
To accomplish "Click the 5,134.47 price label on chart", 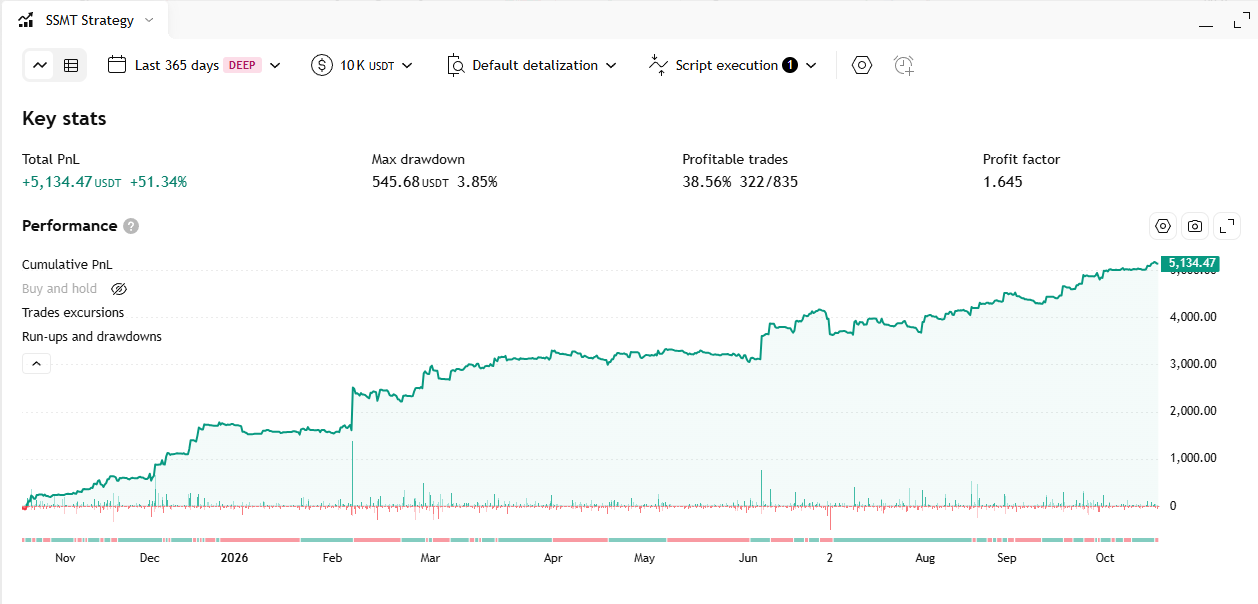I will (1190, 264).
